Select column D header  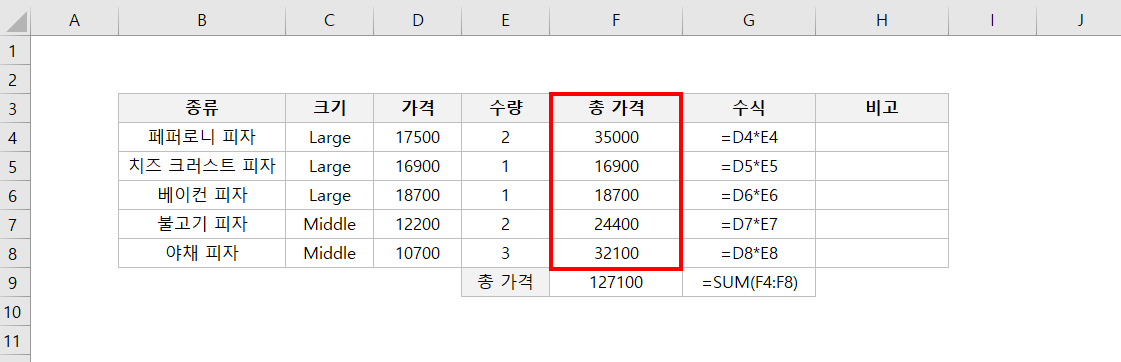pyautogui.click(x=418, y=21)
